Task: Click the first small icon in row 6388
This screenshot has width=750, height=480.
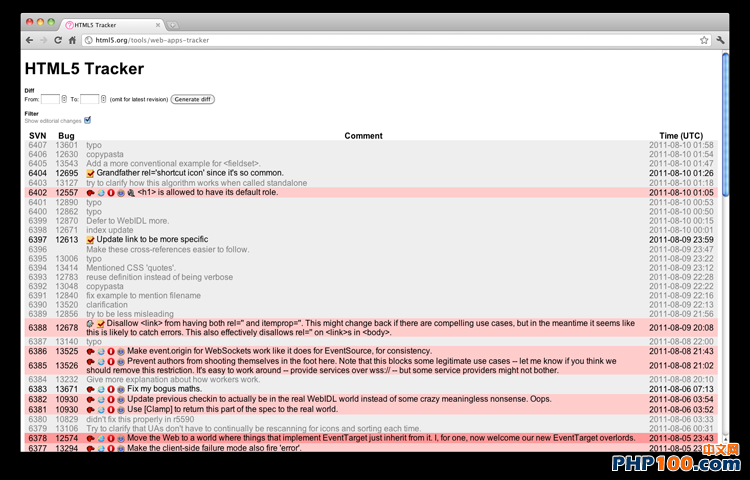Action: (x=90, y=324)
